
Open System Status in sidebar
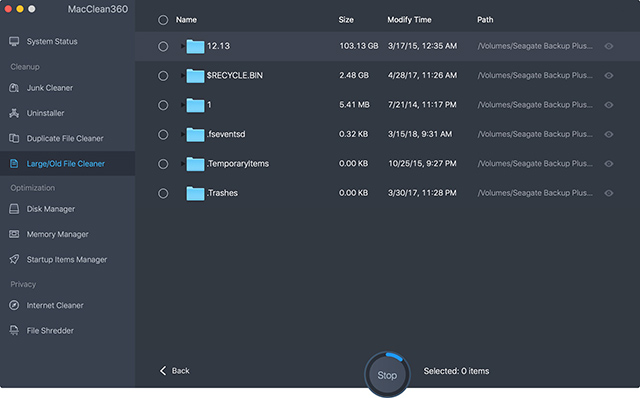(52, 41)
